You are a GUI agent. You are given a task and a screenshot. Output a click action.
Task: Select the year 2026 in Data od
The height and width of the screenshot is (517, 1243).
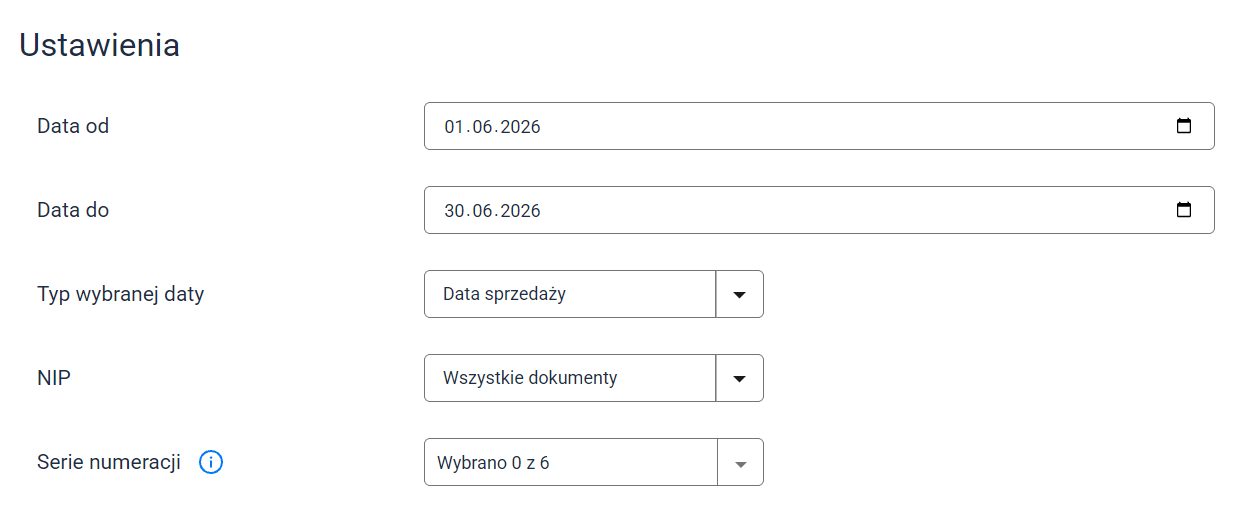click(521, 127)
